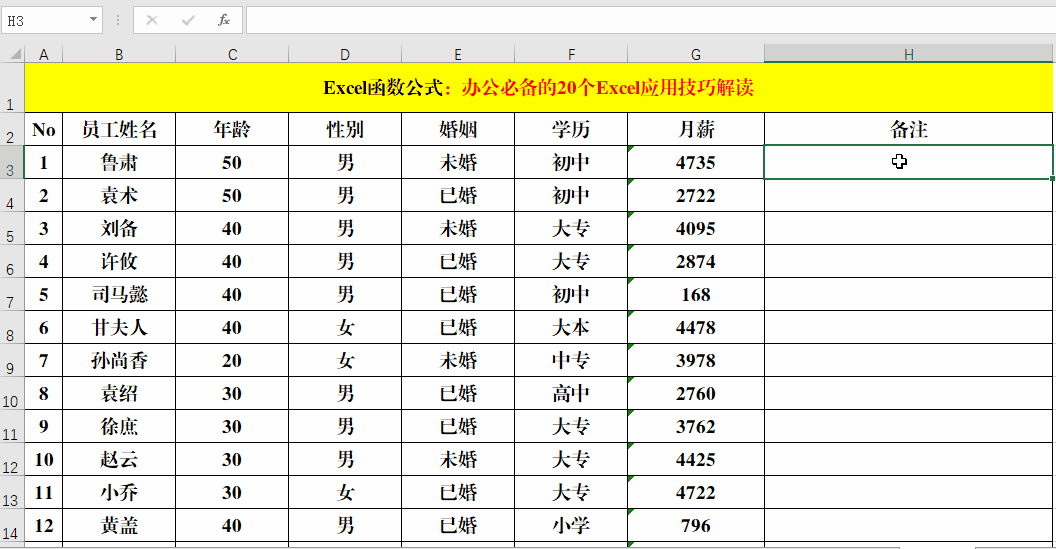
Task: Select the salary cell 2722
Action: [x=696, y=195]
